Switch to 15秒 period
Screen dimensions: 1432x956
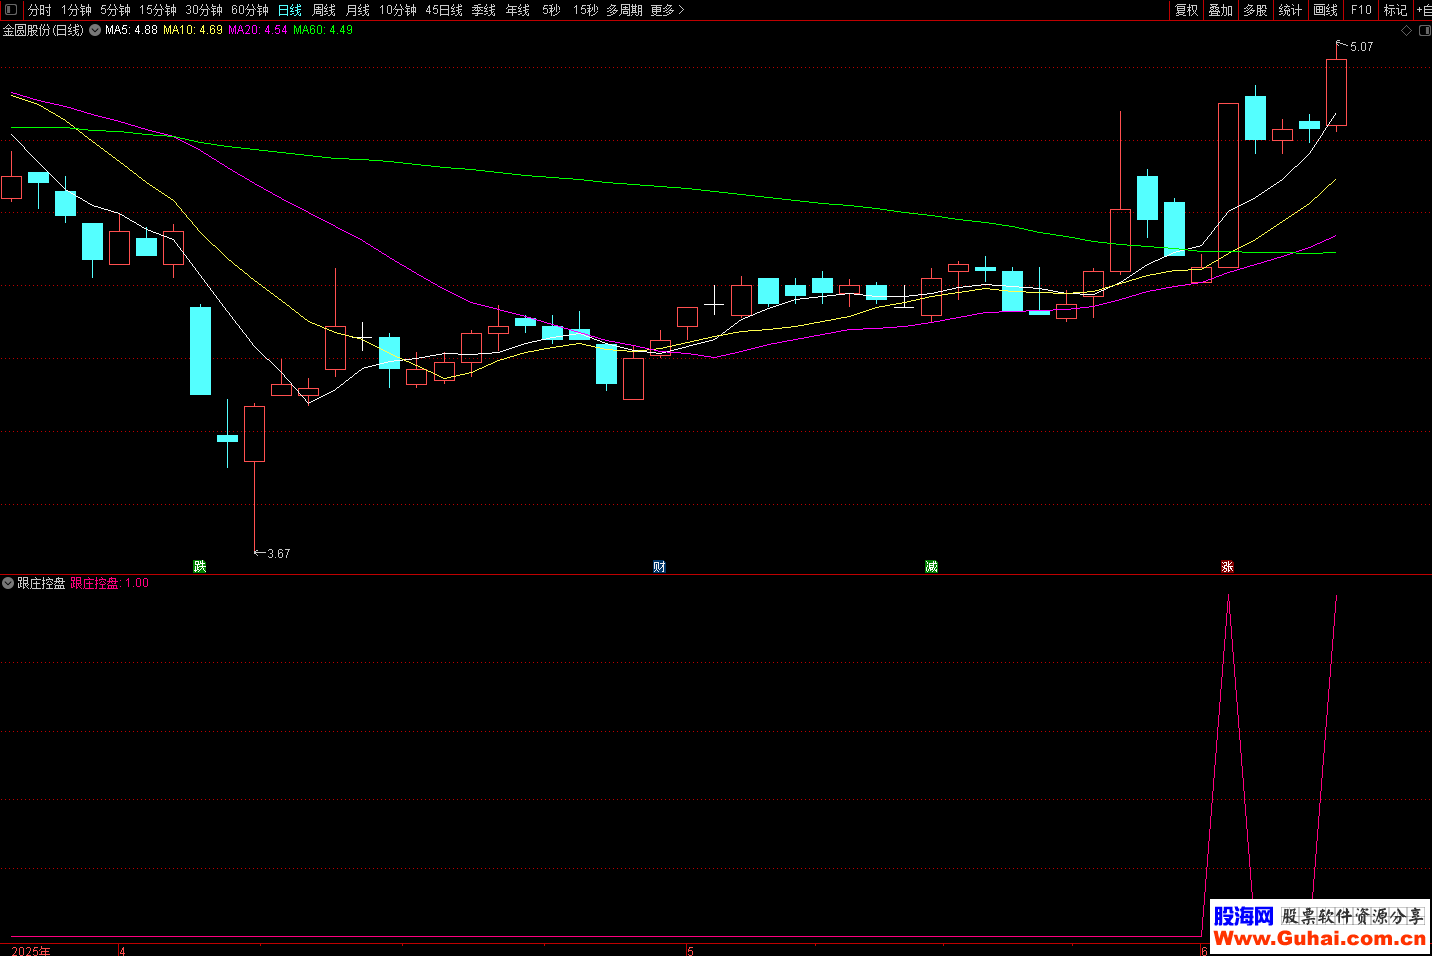pos(586,10)
